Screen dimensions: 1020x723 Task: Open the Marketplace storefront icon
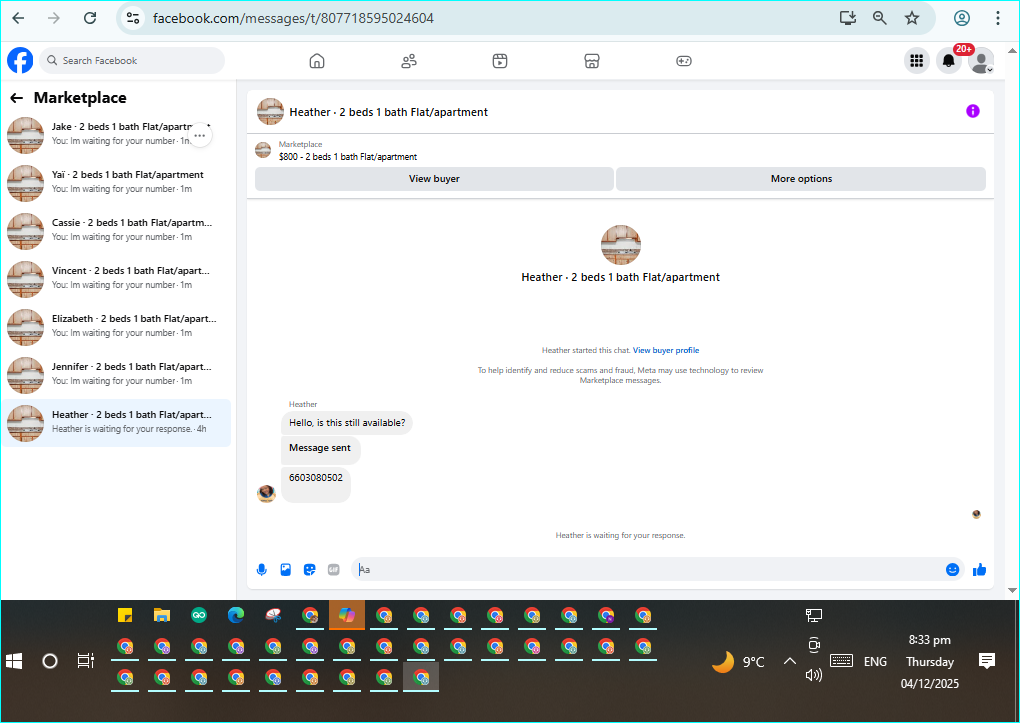point(591,61)
